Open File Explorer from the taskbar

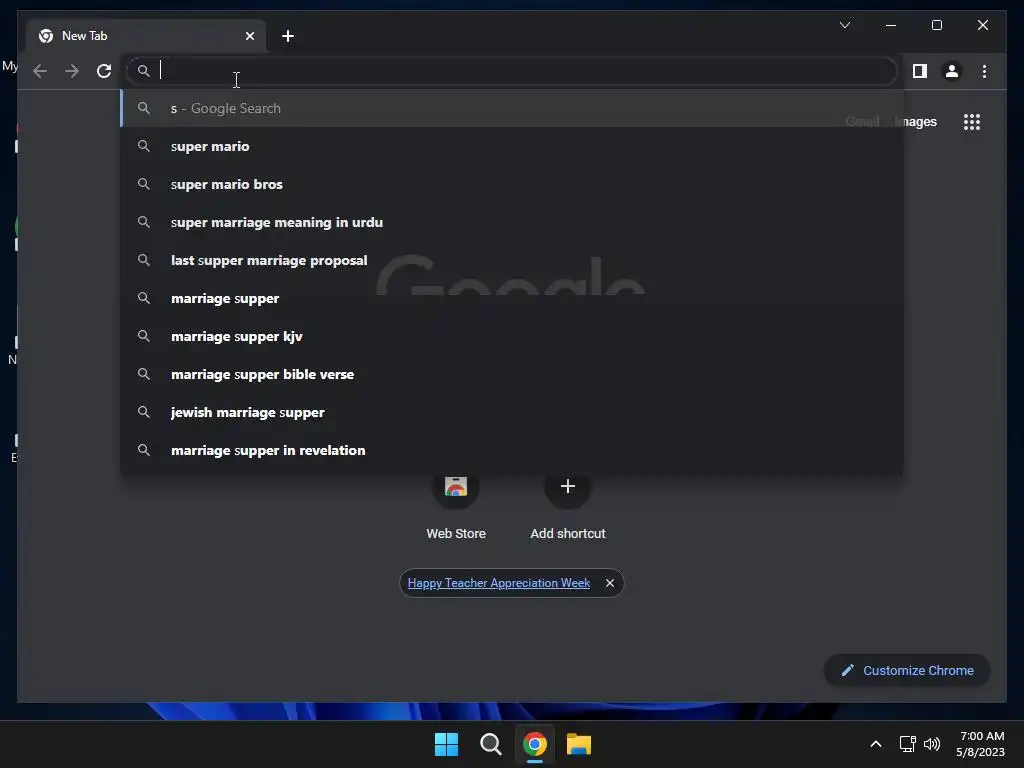pyautogui.click(x=579, y=744)
